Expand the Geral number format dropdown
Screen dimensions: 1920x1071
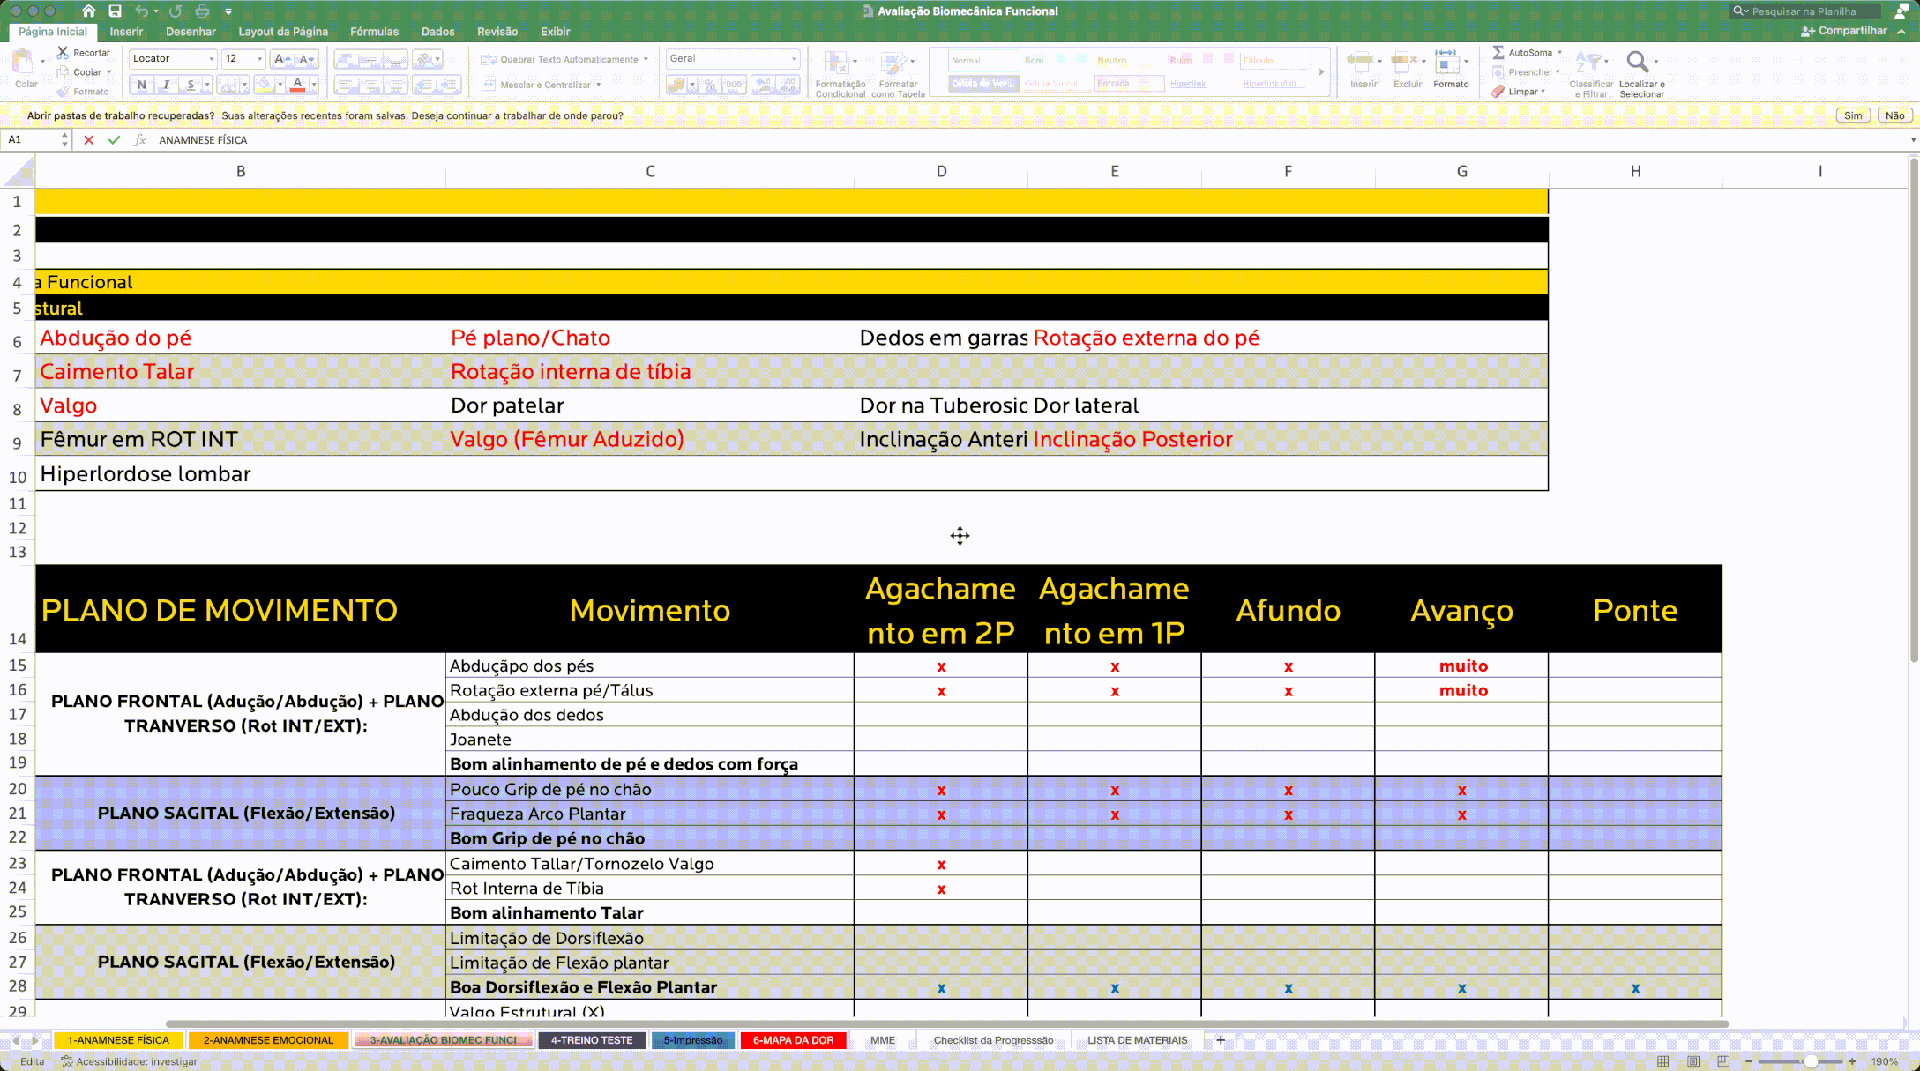tap(794, 59)
